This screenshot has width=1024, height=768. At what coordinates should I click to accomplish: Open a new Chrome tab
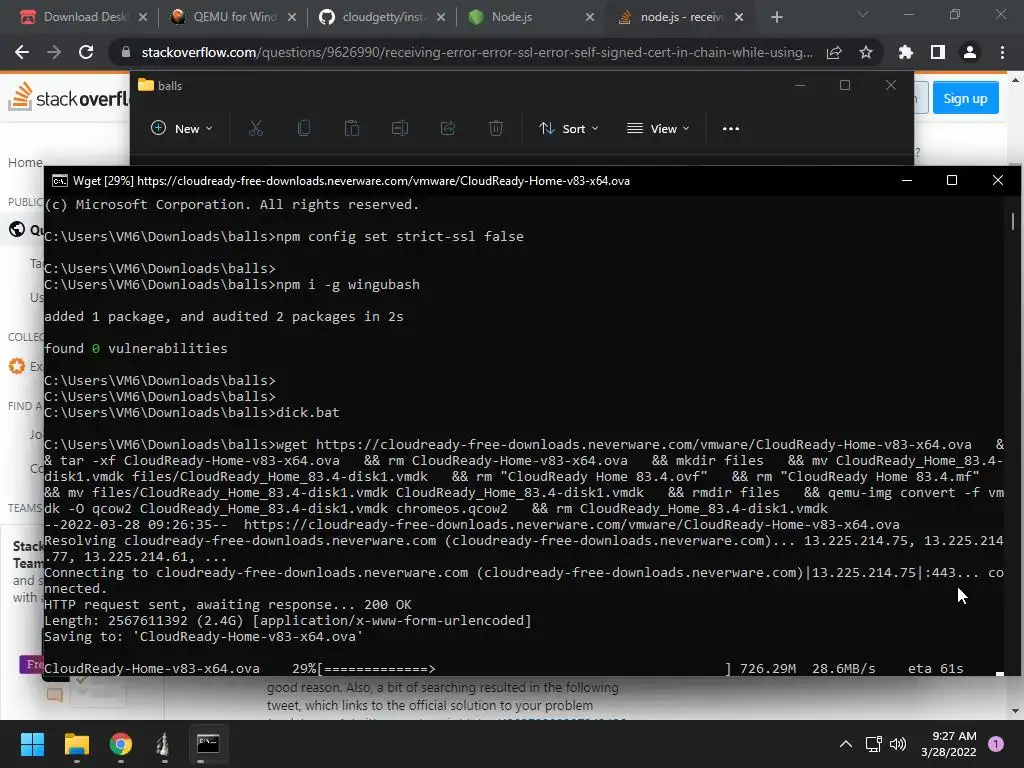(x=776, y=17)
